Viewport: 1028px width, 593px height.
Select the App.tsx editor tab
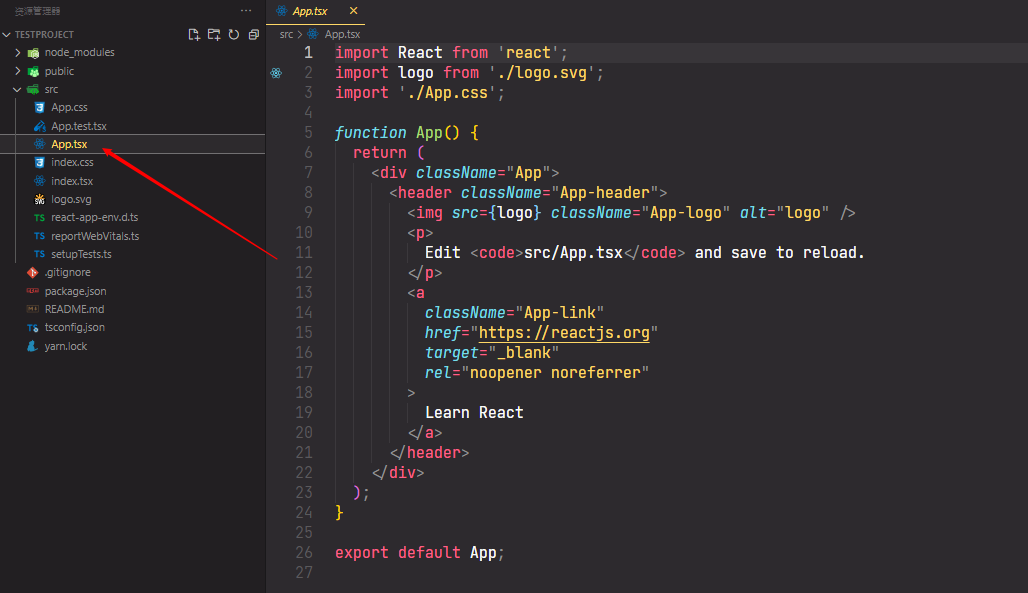tap(317, 11)
